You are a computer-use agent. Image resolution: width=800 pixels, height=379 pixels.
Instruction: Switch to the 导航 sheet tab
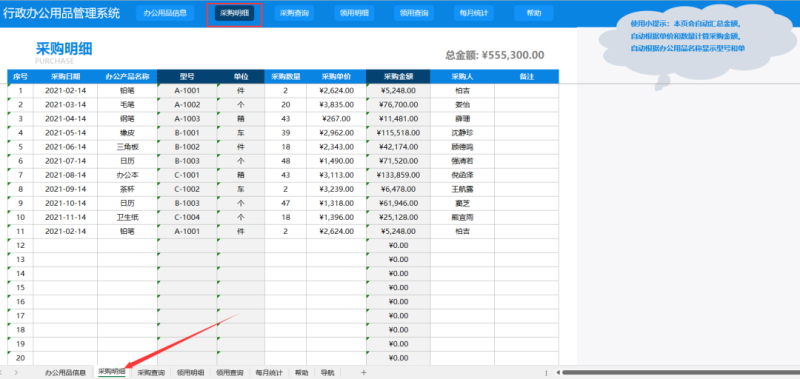tap(328, 372)
